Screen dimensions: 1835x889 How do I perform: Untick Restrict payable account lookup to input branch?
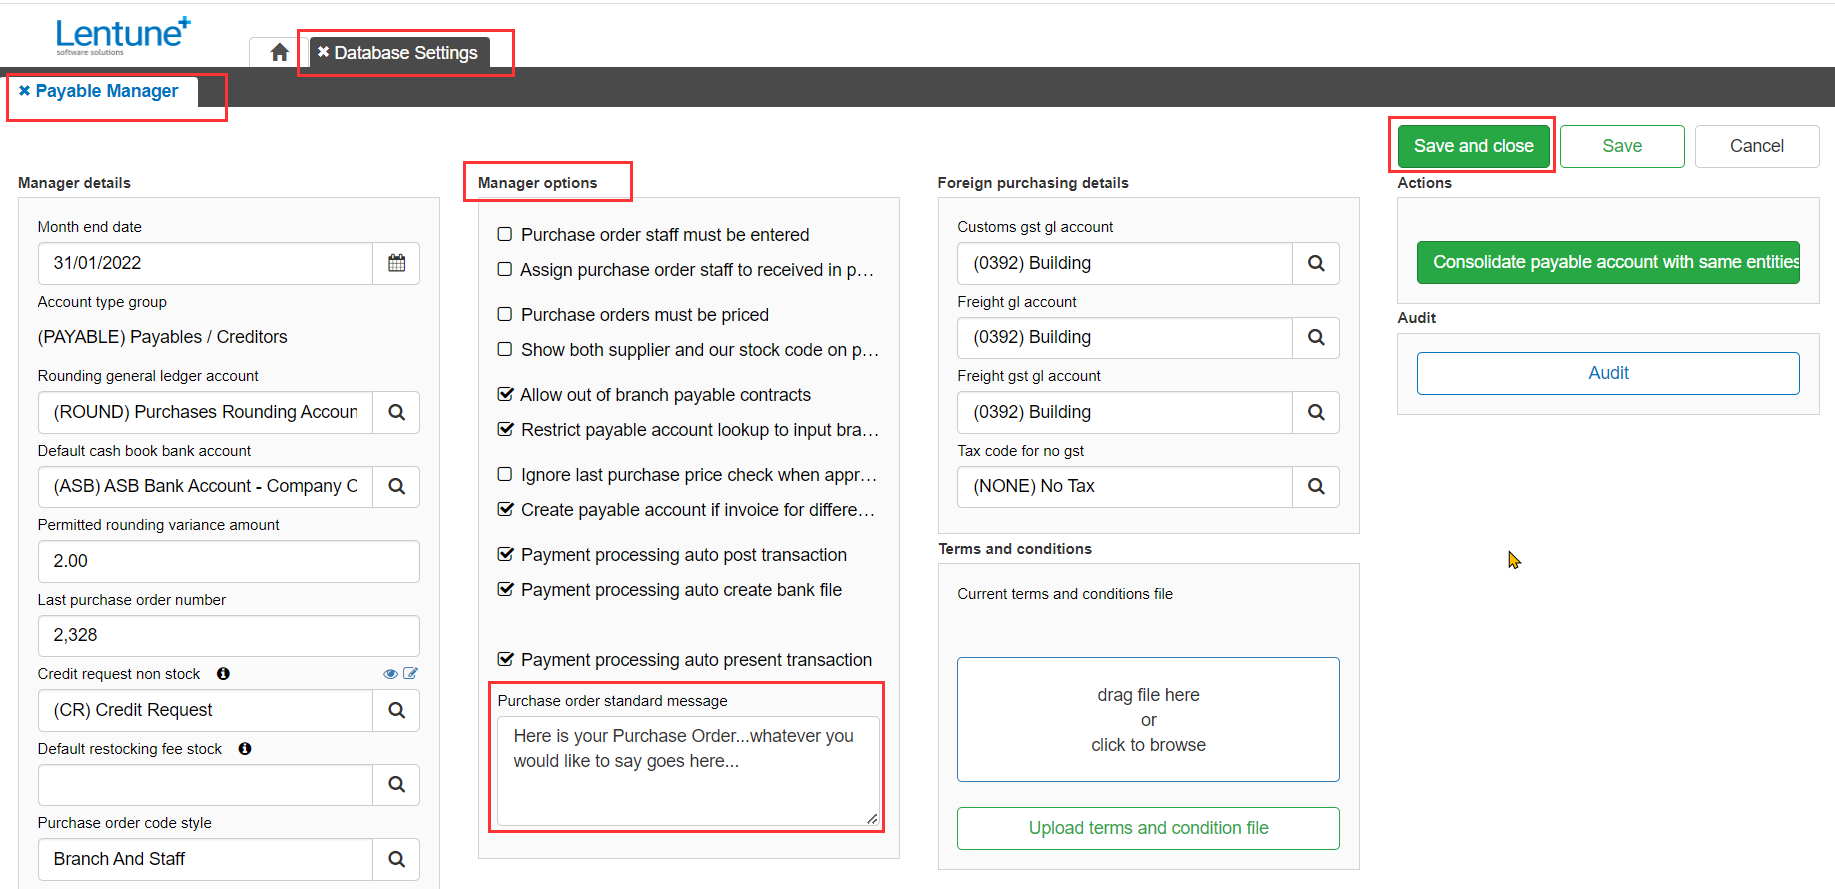[x=505, y=429]
